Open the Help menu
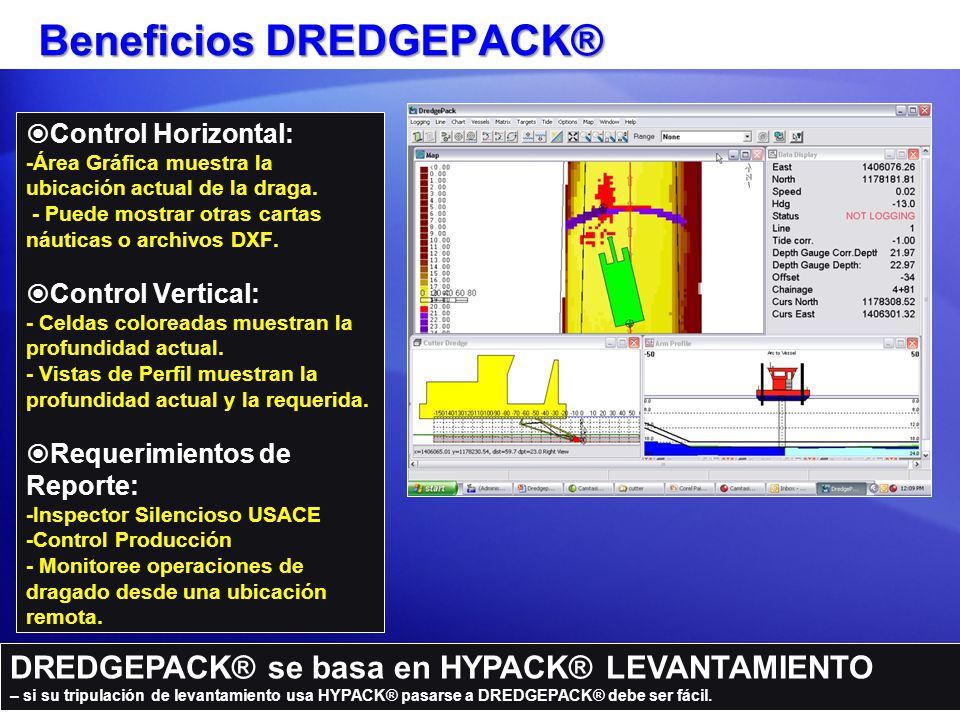The image size is (960, 720). click(630, 122)
